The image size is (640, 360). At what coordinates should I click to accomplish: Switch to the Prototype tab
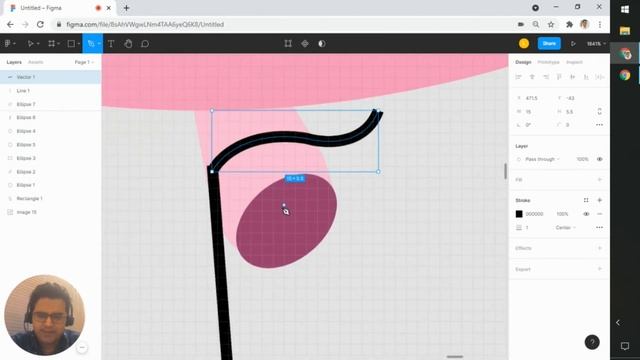[549, 62]
